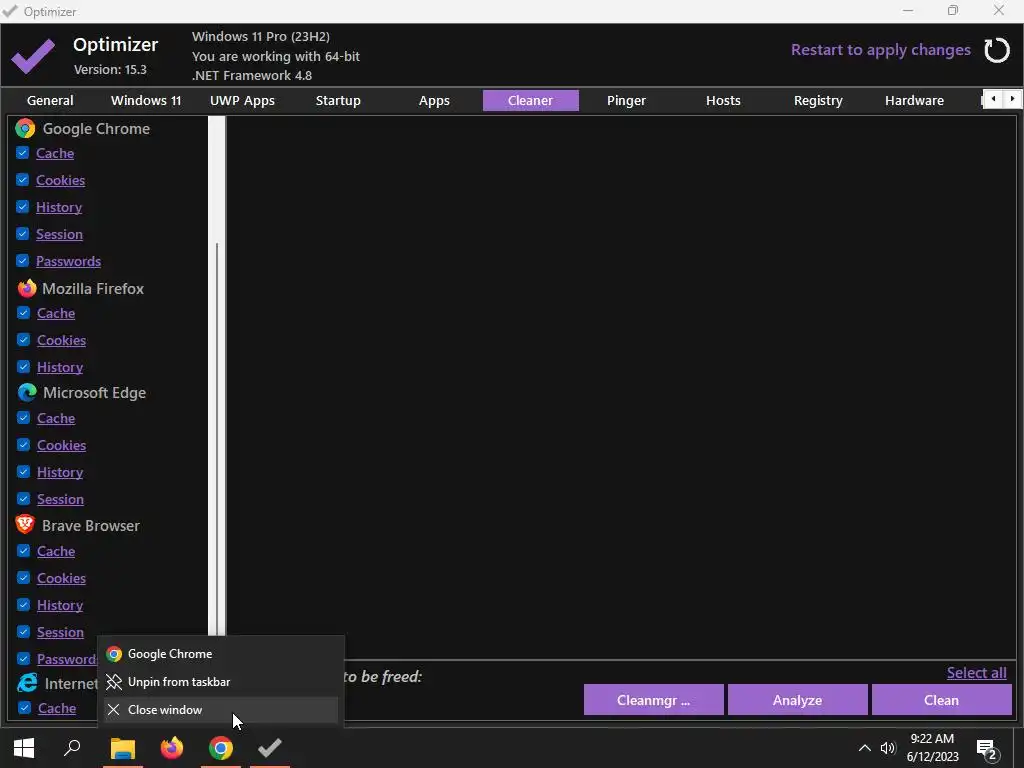Switch to the Windows 11 tab
The height and width of the screenshot is (768, 1024).
coord(146,101)
